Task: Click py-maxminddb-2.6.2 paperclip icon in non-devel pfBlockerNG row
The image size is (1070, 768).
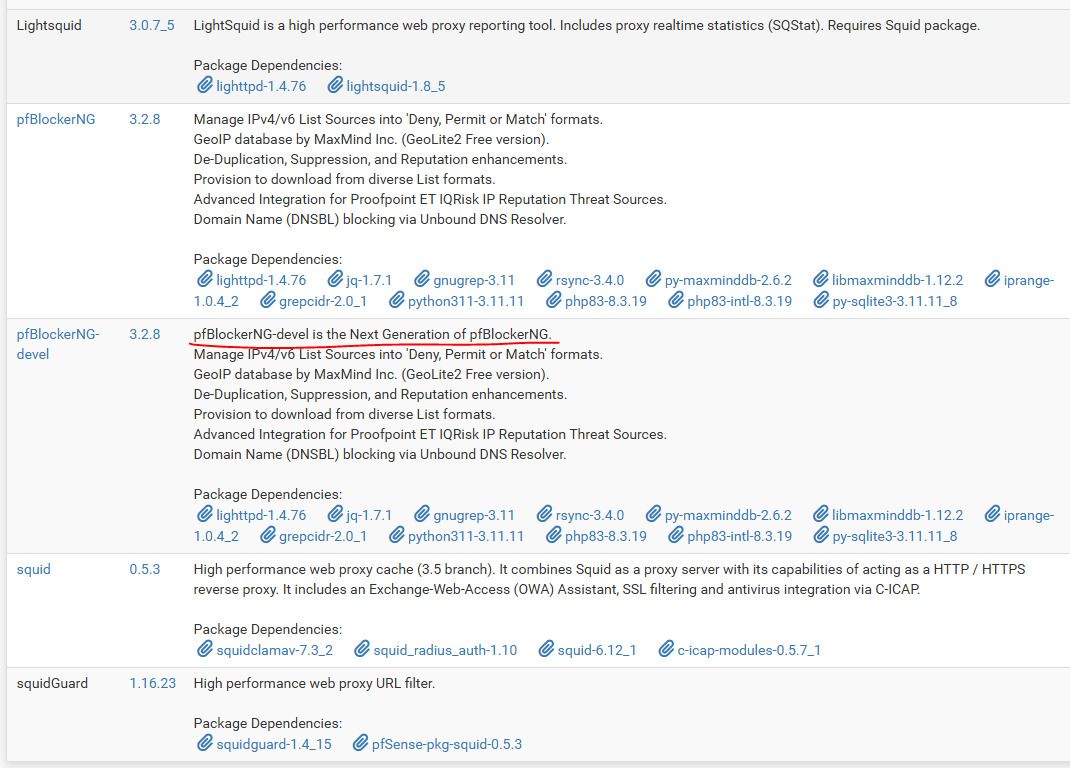Action: pyautogui.click(x=653, y=279)
